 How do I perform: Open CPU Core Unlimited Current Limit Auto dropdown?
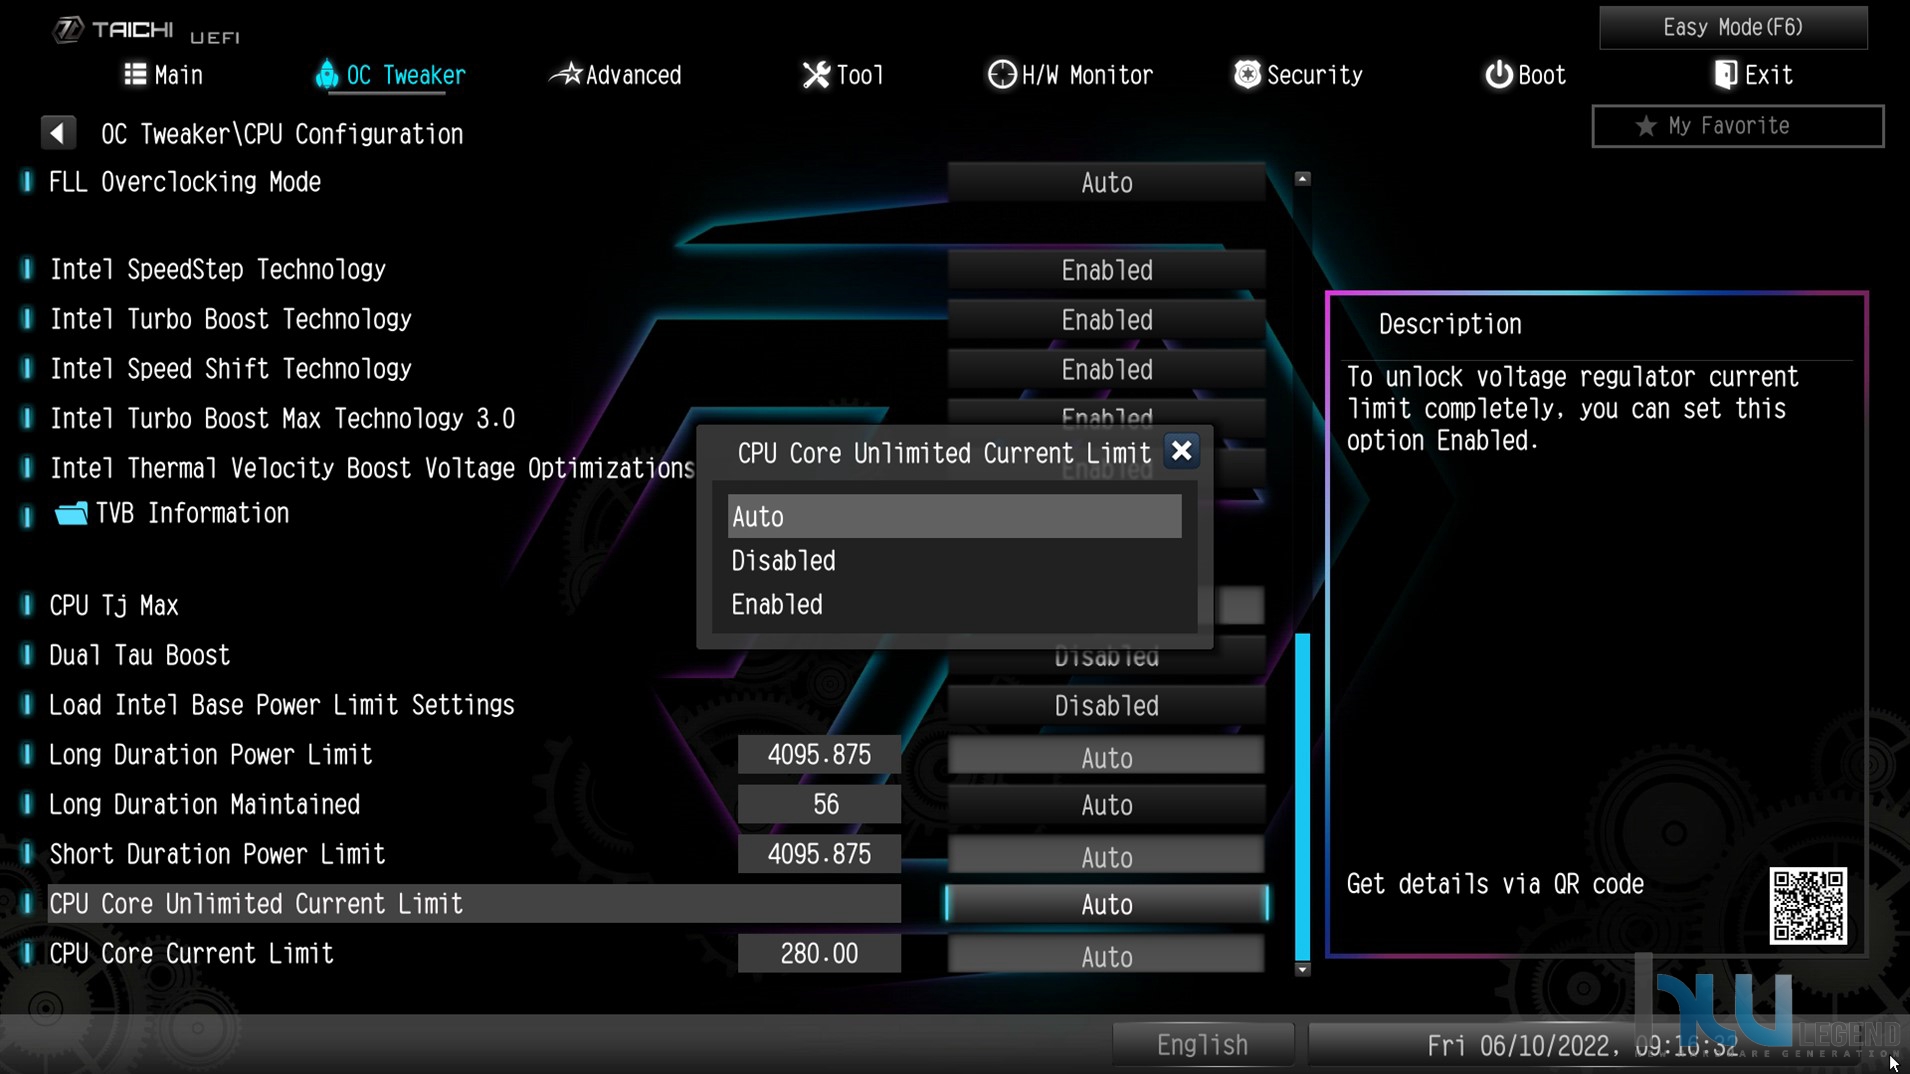(x=1106, y=905)
